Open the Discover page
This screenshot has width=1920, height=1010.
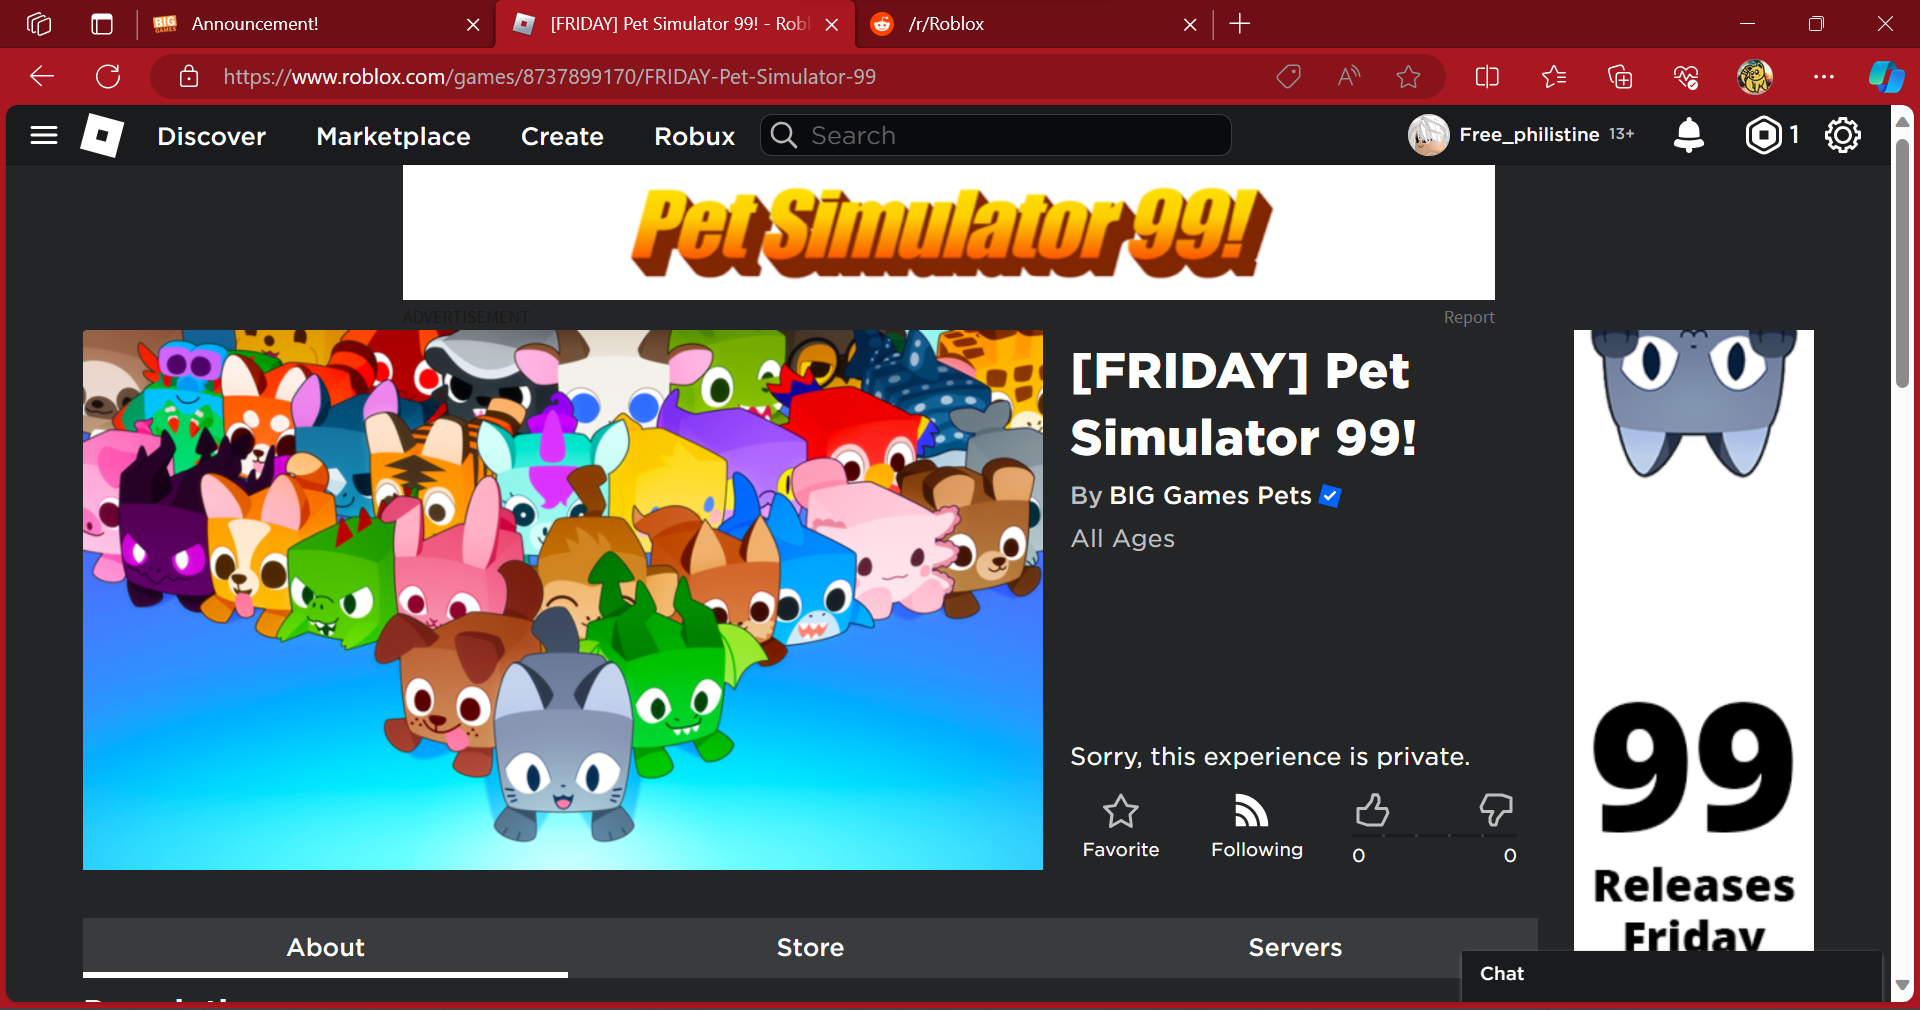[211, 136]
